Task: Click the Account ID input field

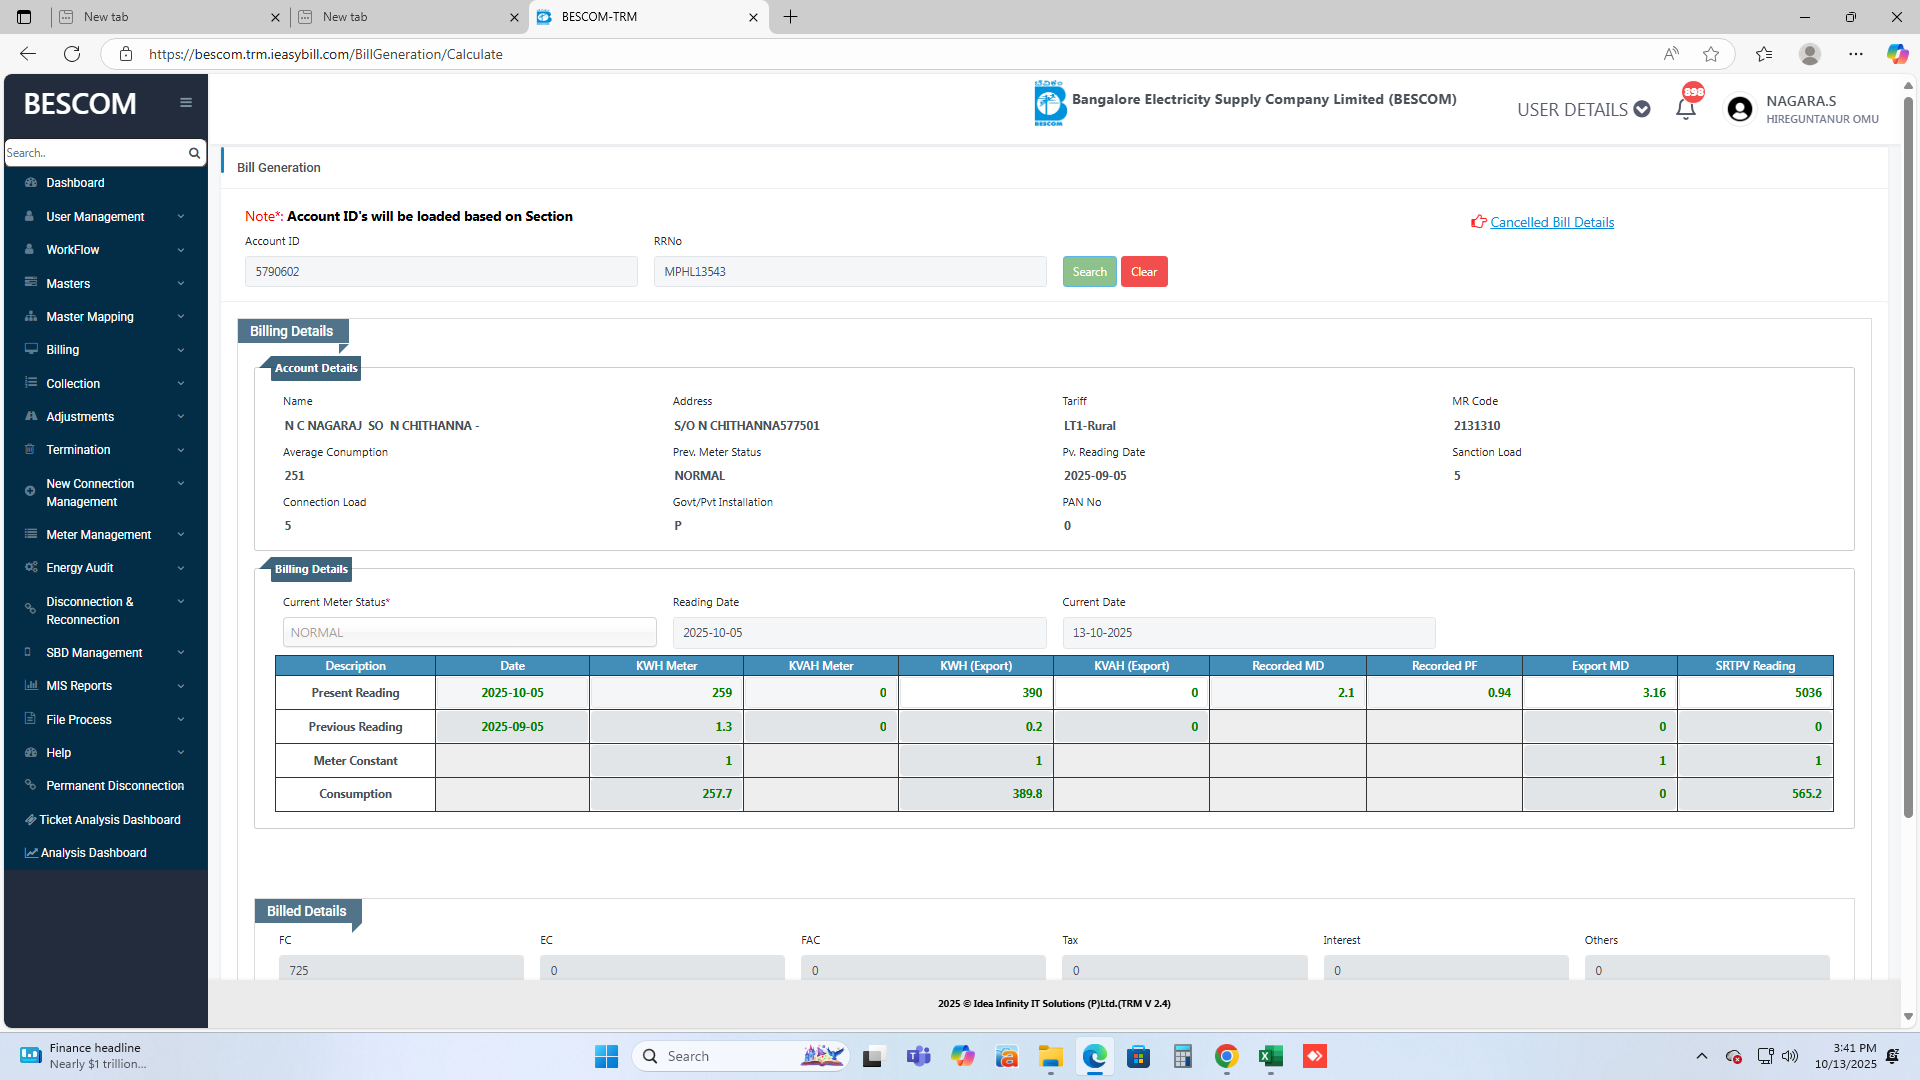Action: click(441, 272)
